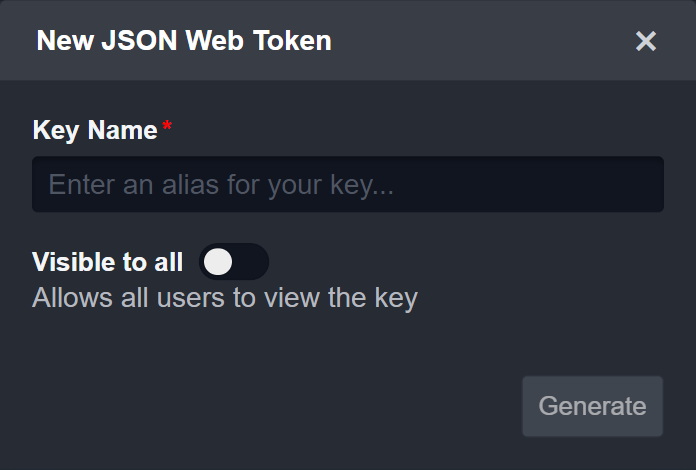The width and height of the screenshot is (696, 470).
Task: Dismiss the token creation modal
Action: [646, 41]
